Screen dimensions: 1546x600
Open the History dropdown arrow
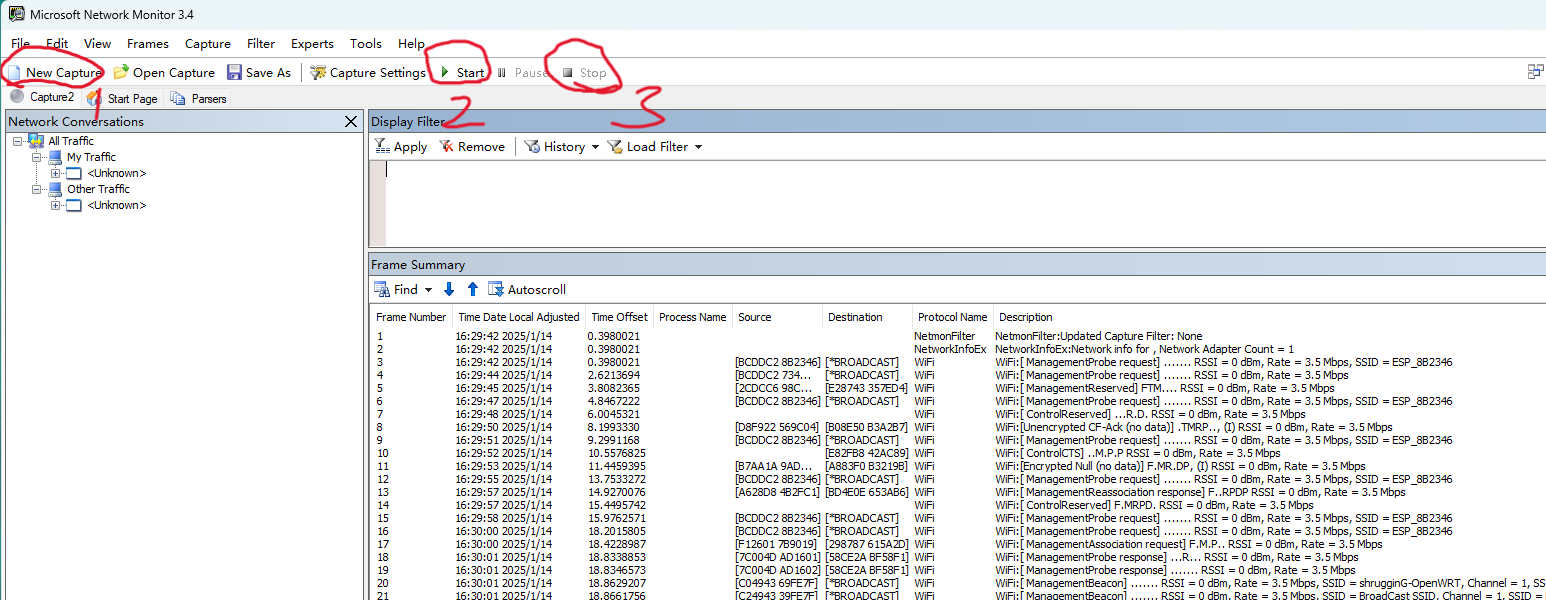(x=595, y=147)
